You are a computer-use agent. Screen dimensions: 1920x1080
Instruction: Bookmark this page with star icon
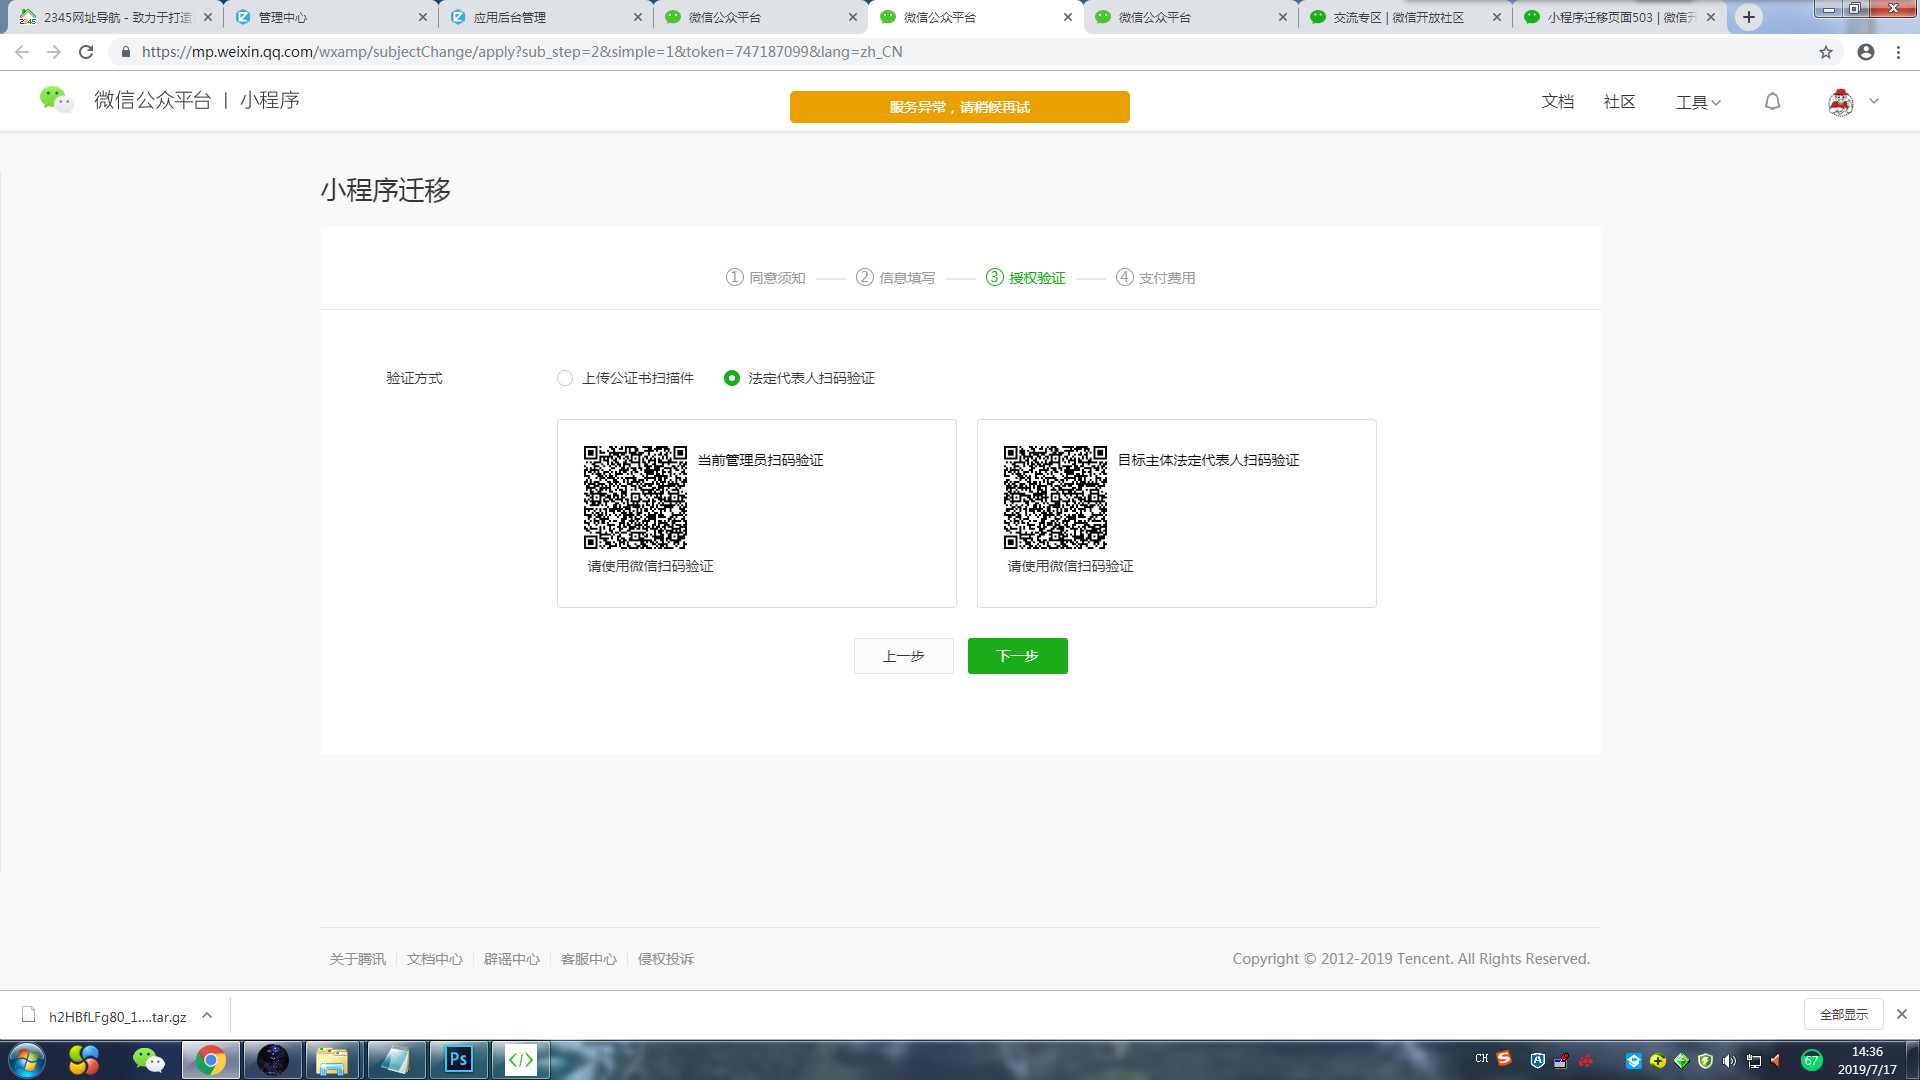coord(1825,52)
